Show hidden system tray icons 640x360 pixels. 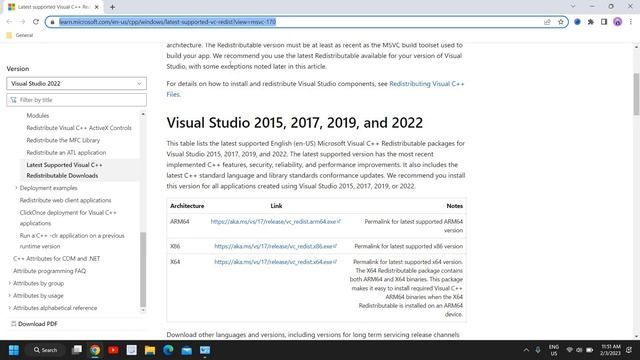pos(526,350)
